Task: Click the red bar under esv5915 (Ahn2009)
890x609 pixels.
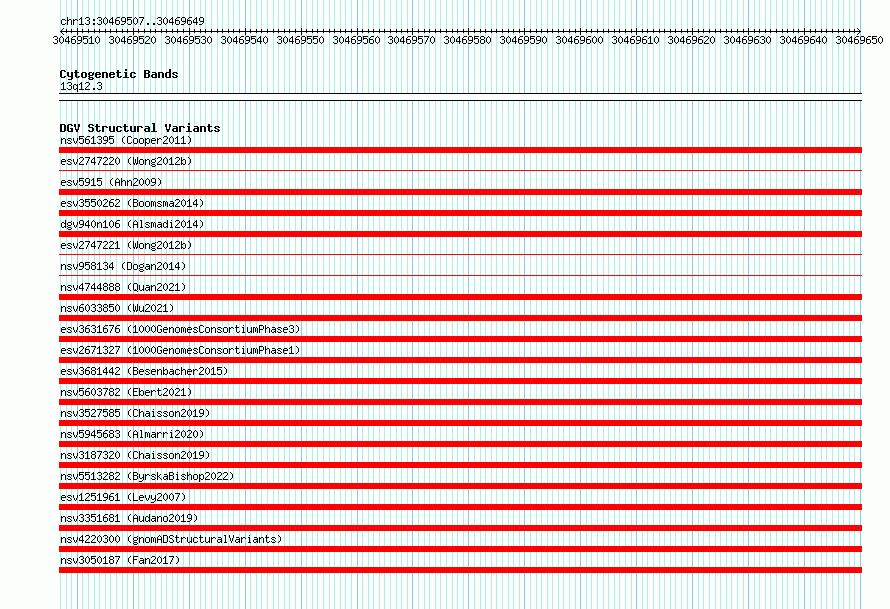Action: pos(460,192)
